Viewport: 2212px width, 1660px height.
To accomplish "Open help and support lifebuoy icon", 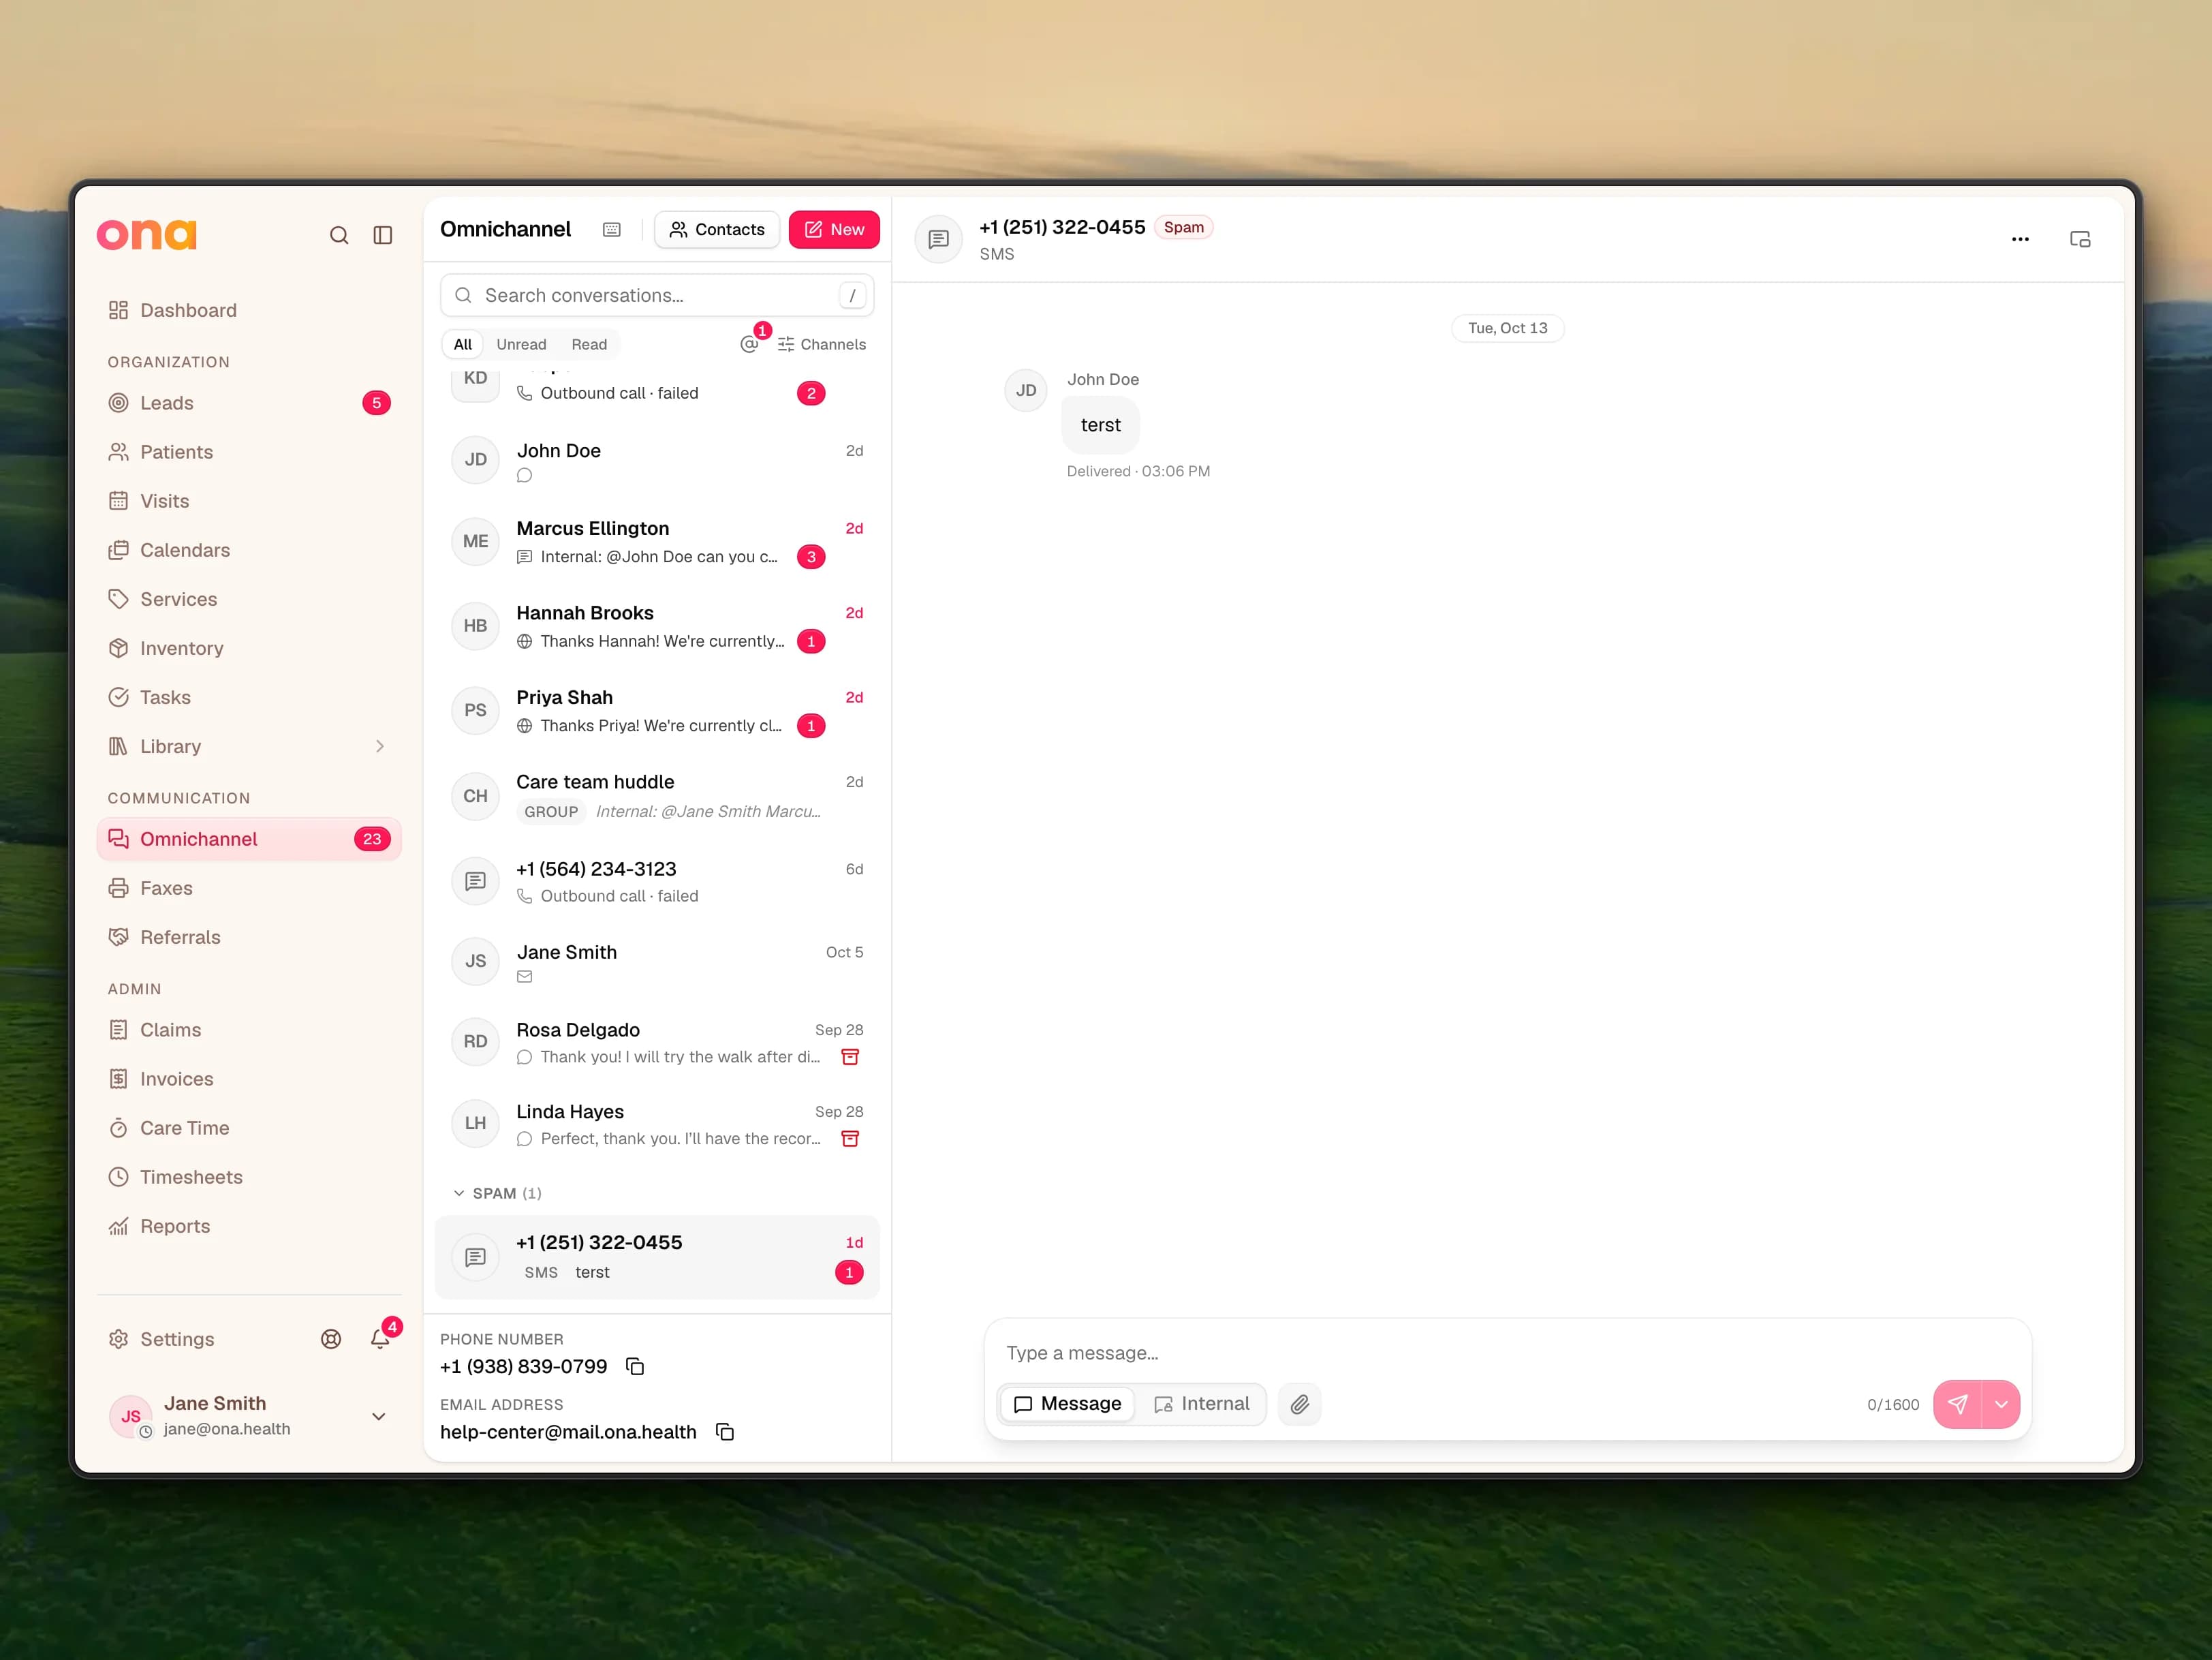I will coord(331,1339).
